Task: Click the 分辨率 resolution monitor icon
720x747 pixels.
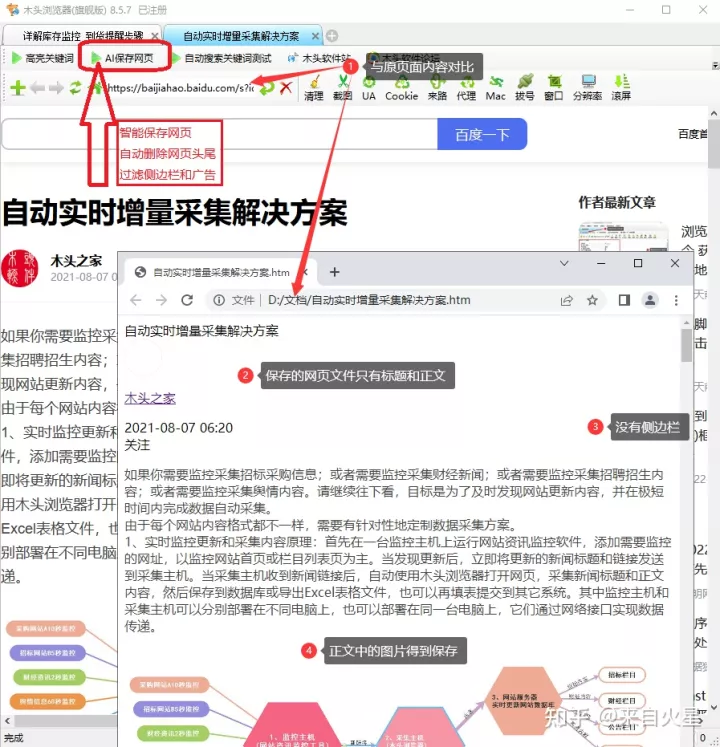Action: [x=588, y=88]
